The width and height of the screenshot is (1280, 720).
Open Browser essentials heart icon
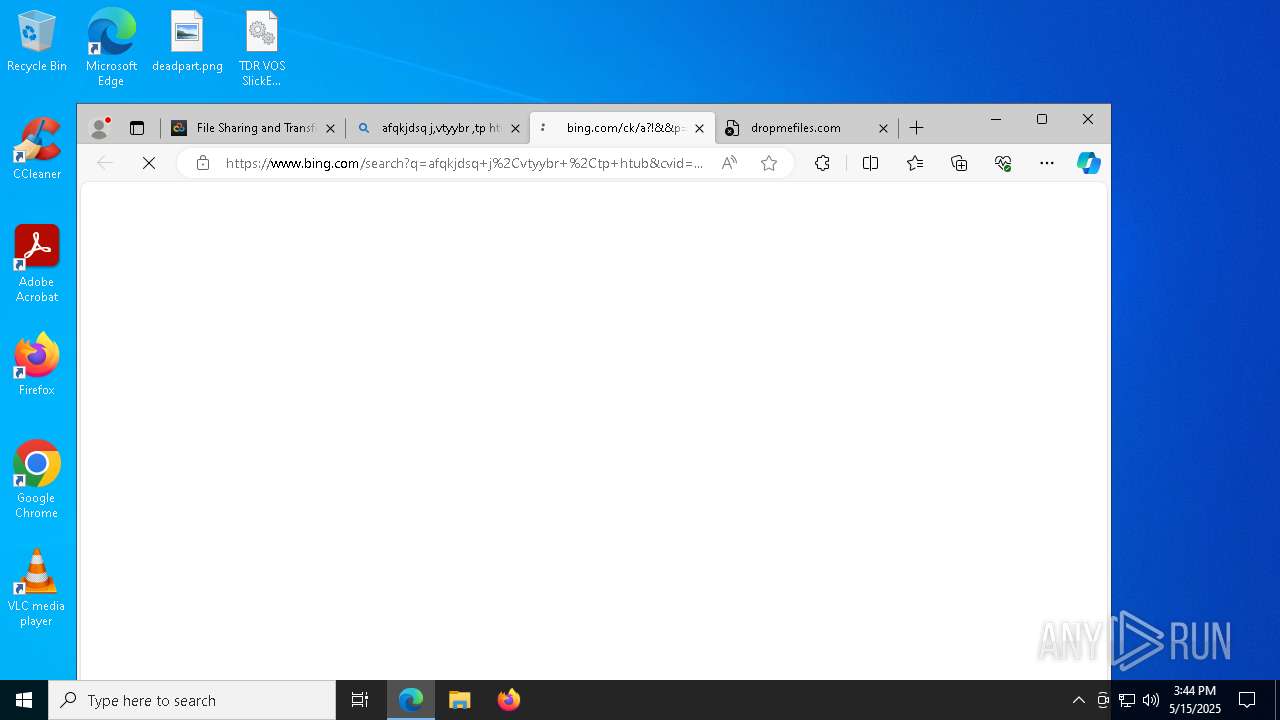pyautogui.click(x=1003, y=163)
